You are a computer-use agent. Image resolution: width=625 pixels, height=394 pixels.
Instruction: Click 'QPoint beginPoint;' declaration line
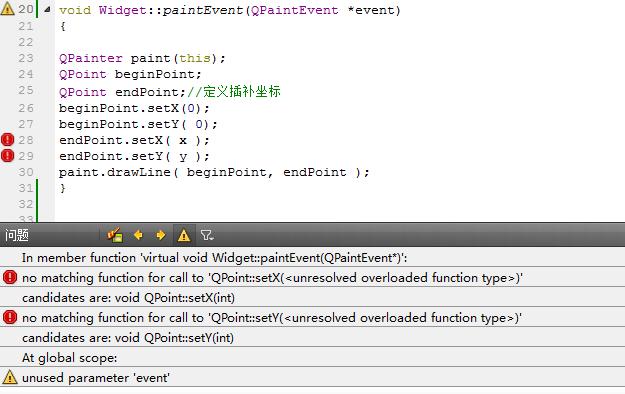(x=130, y=75)
